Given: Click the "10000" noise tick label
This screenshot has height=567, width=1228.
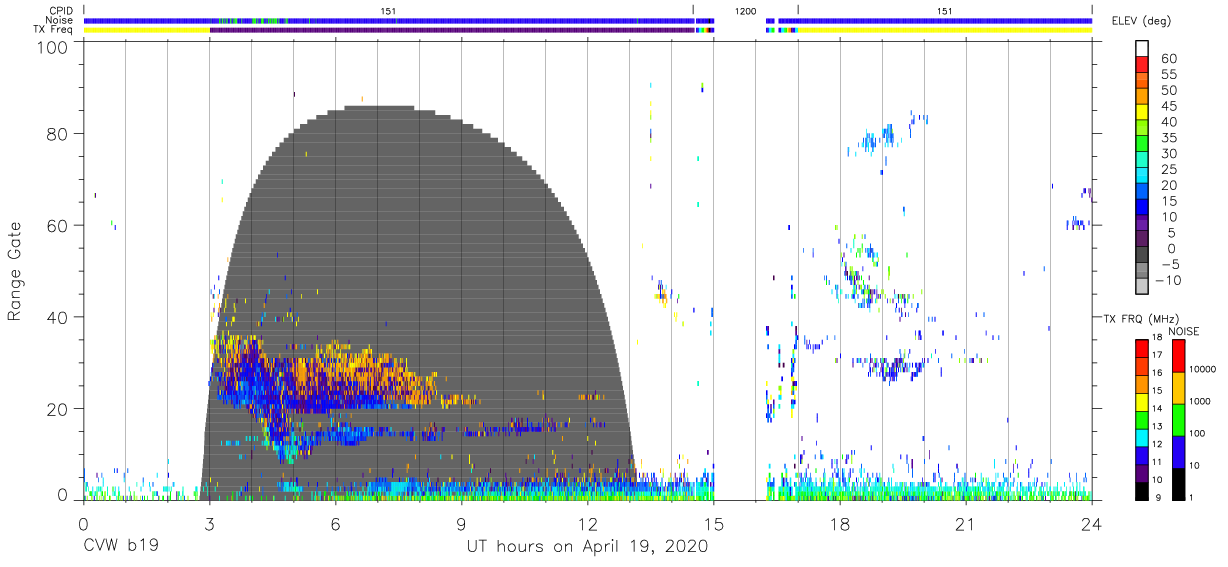Looking at the screenshot, I should [x=1204, y=369].
